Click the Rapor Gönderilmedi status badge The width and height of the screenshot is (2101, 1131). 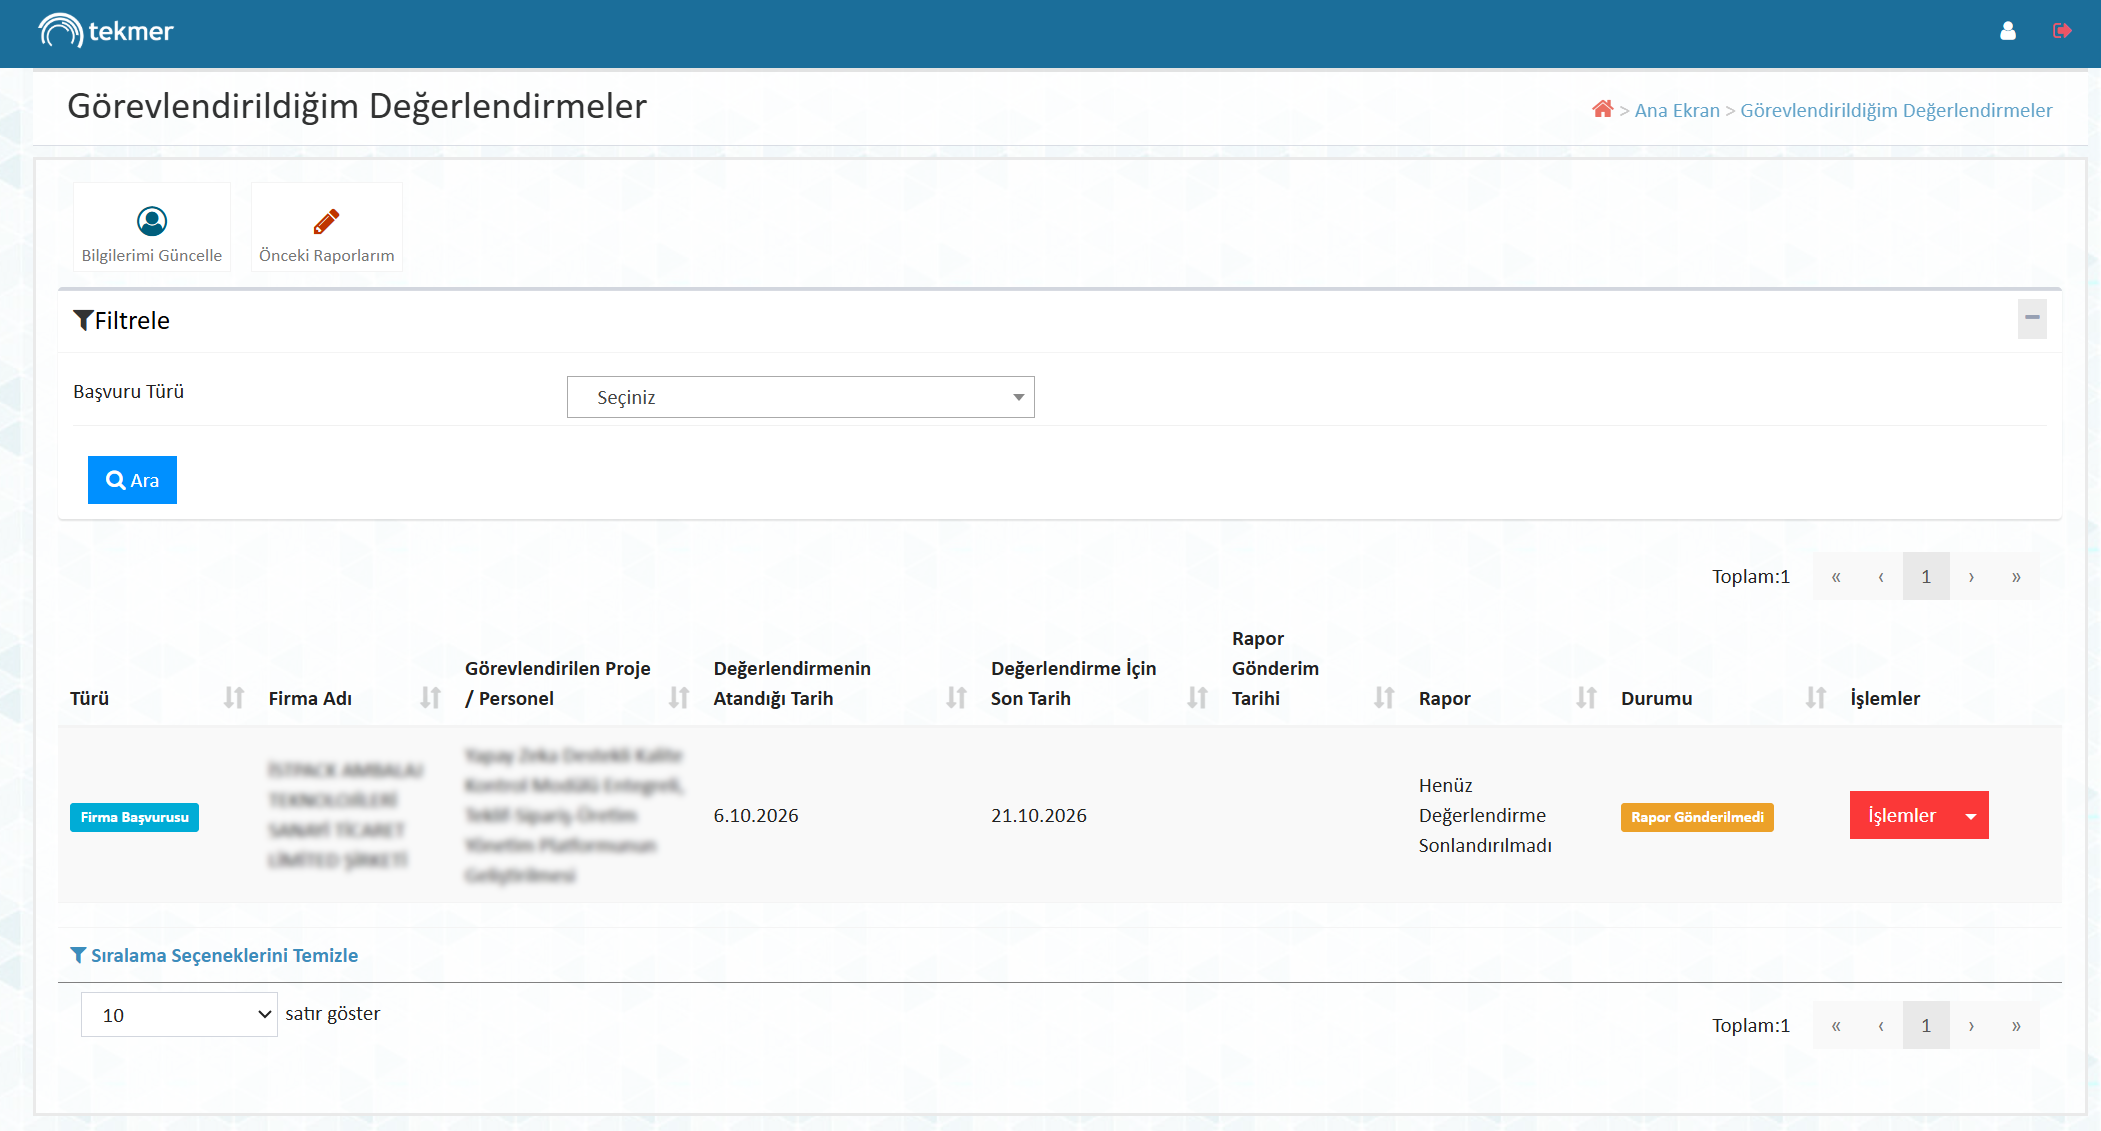pos(1697,817)
